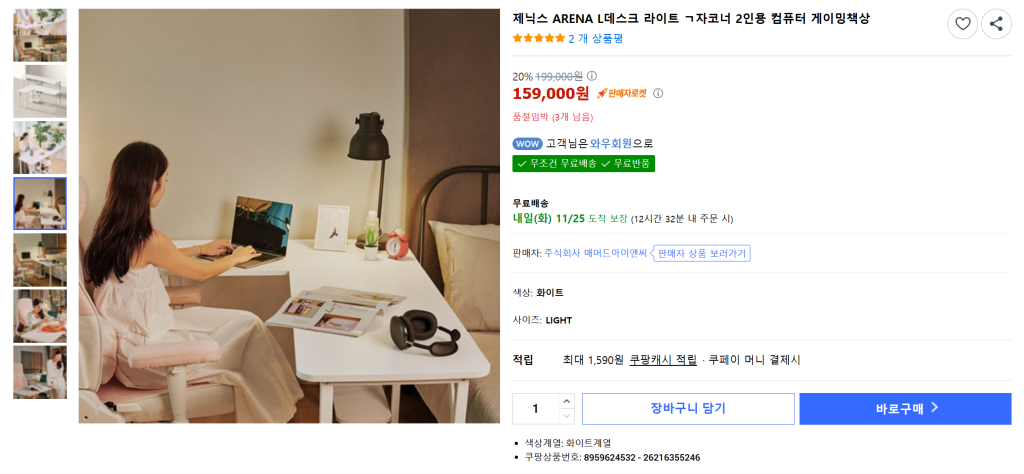Open the 와우회원 membership link
The image size is (1024, 474).
611,144
